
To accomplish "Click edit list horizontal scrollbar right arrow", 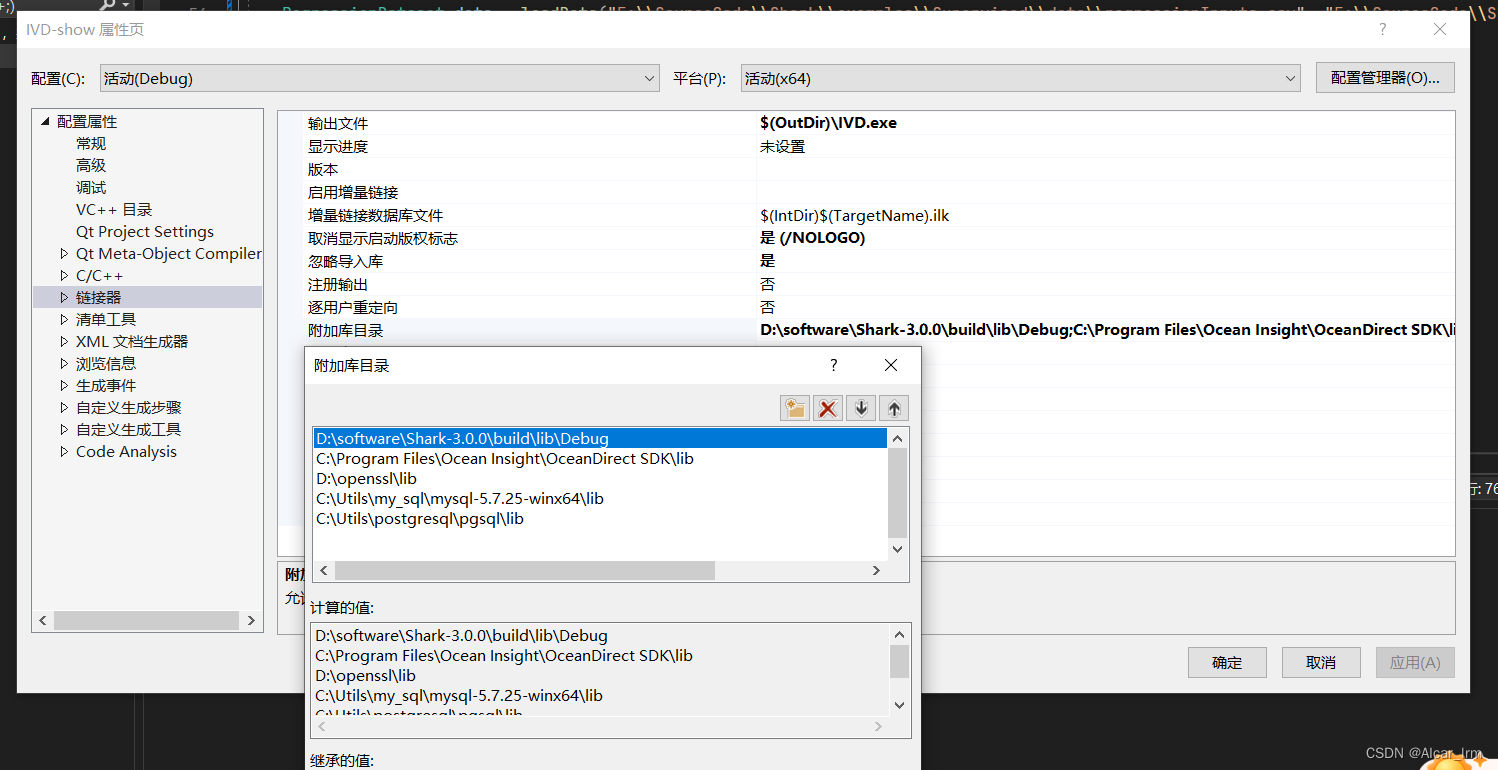I will point(876,570).
